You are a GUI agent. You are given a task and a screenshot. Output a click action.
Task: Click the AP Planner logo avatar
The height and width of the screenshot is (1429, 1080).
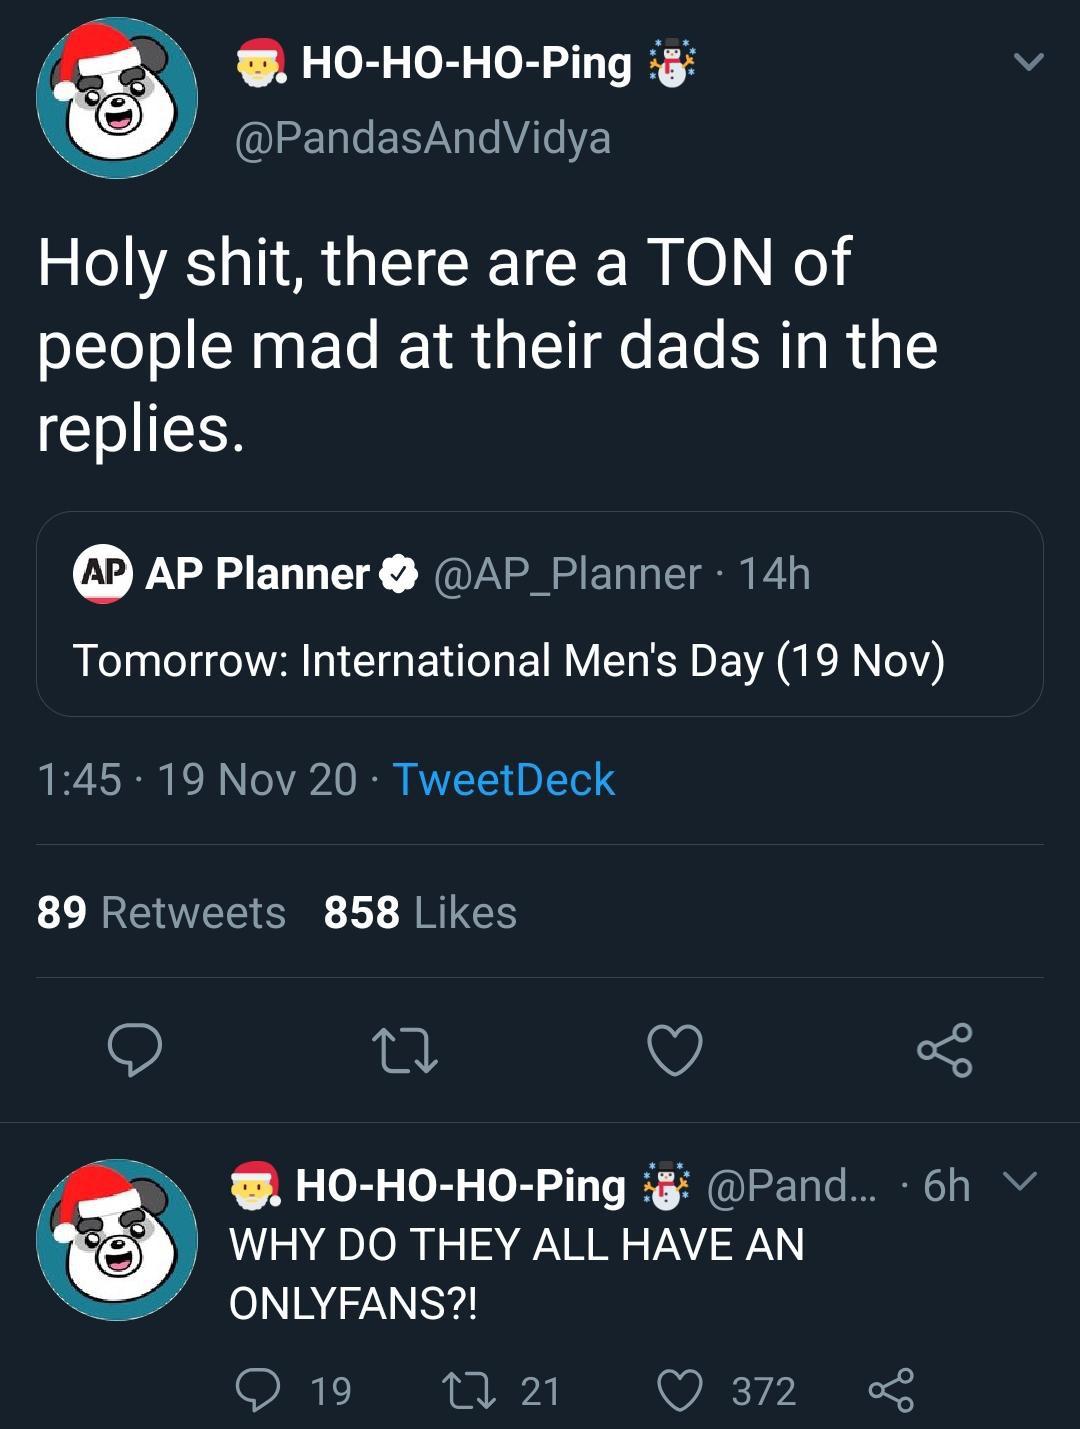[103, 574]
